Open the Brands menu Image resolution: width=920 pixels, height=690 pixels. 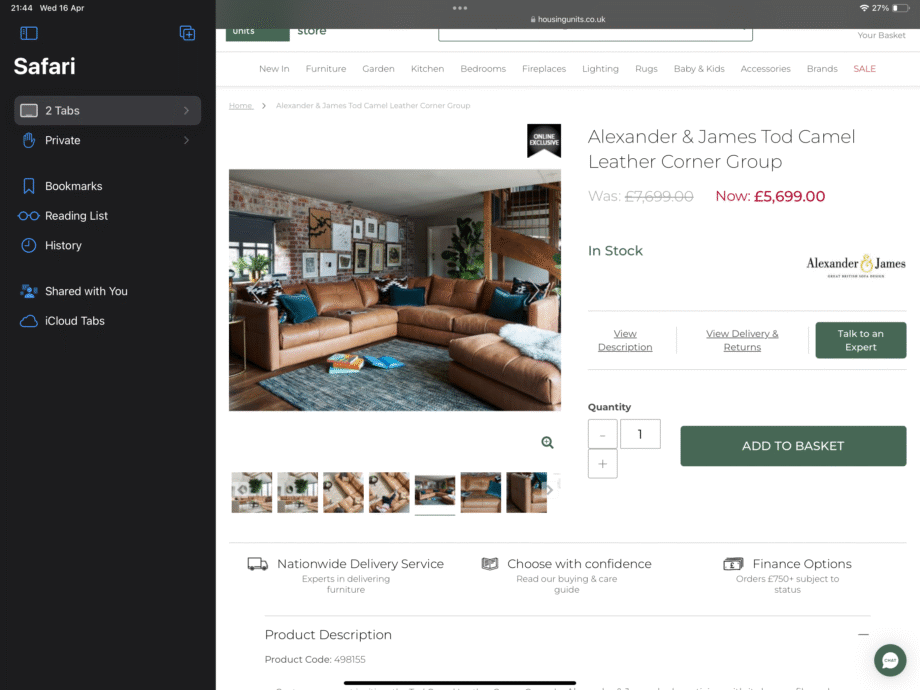(822, 69)
